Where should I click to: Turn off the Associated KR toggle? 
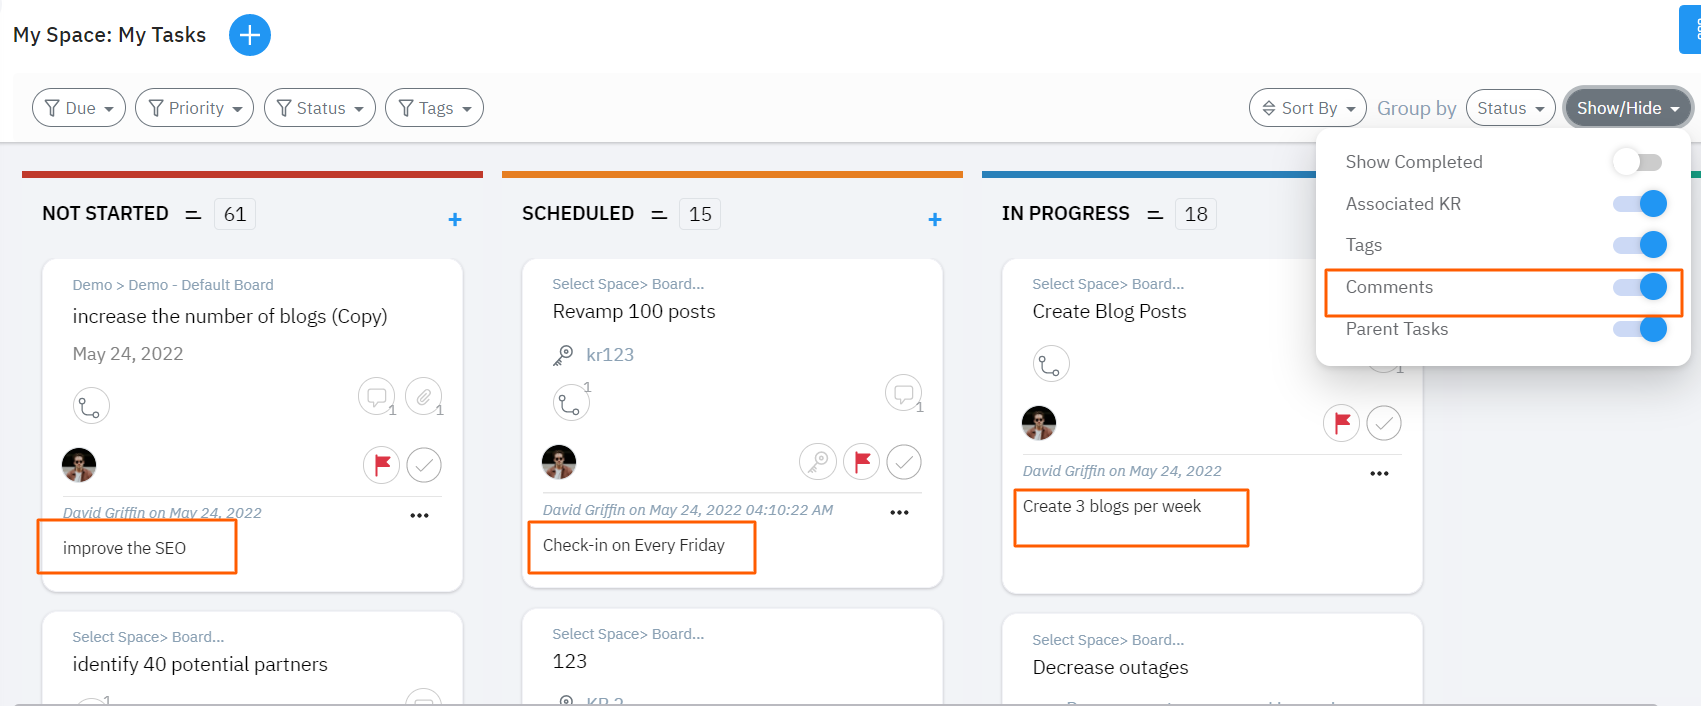pos(1639,204)
